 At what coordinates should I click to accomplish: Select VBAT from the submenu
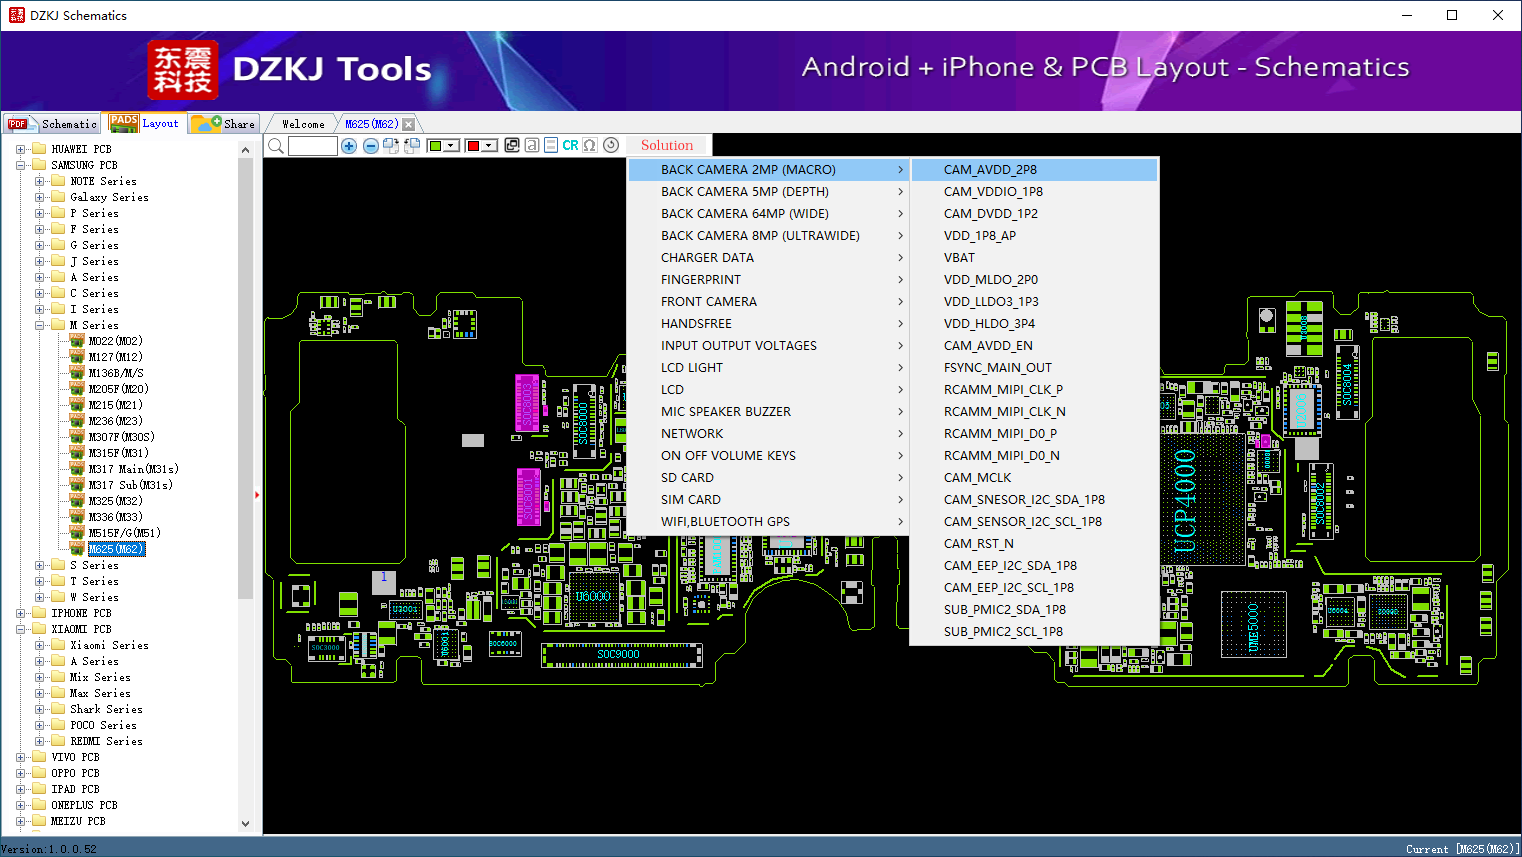[x=1034, y=258]
